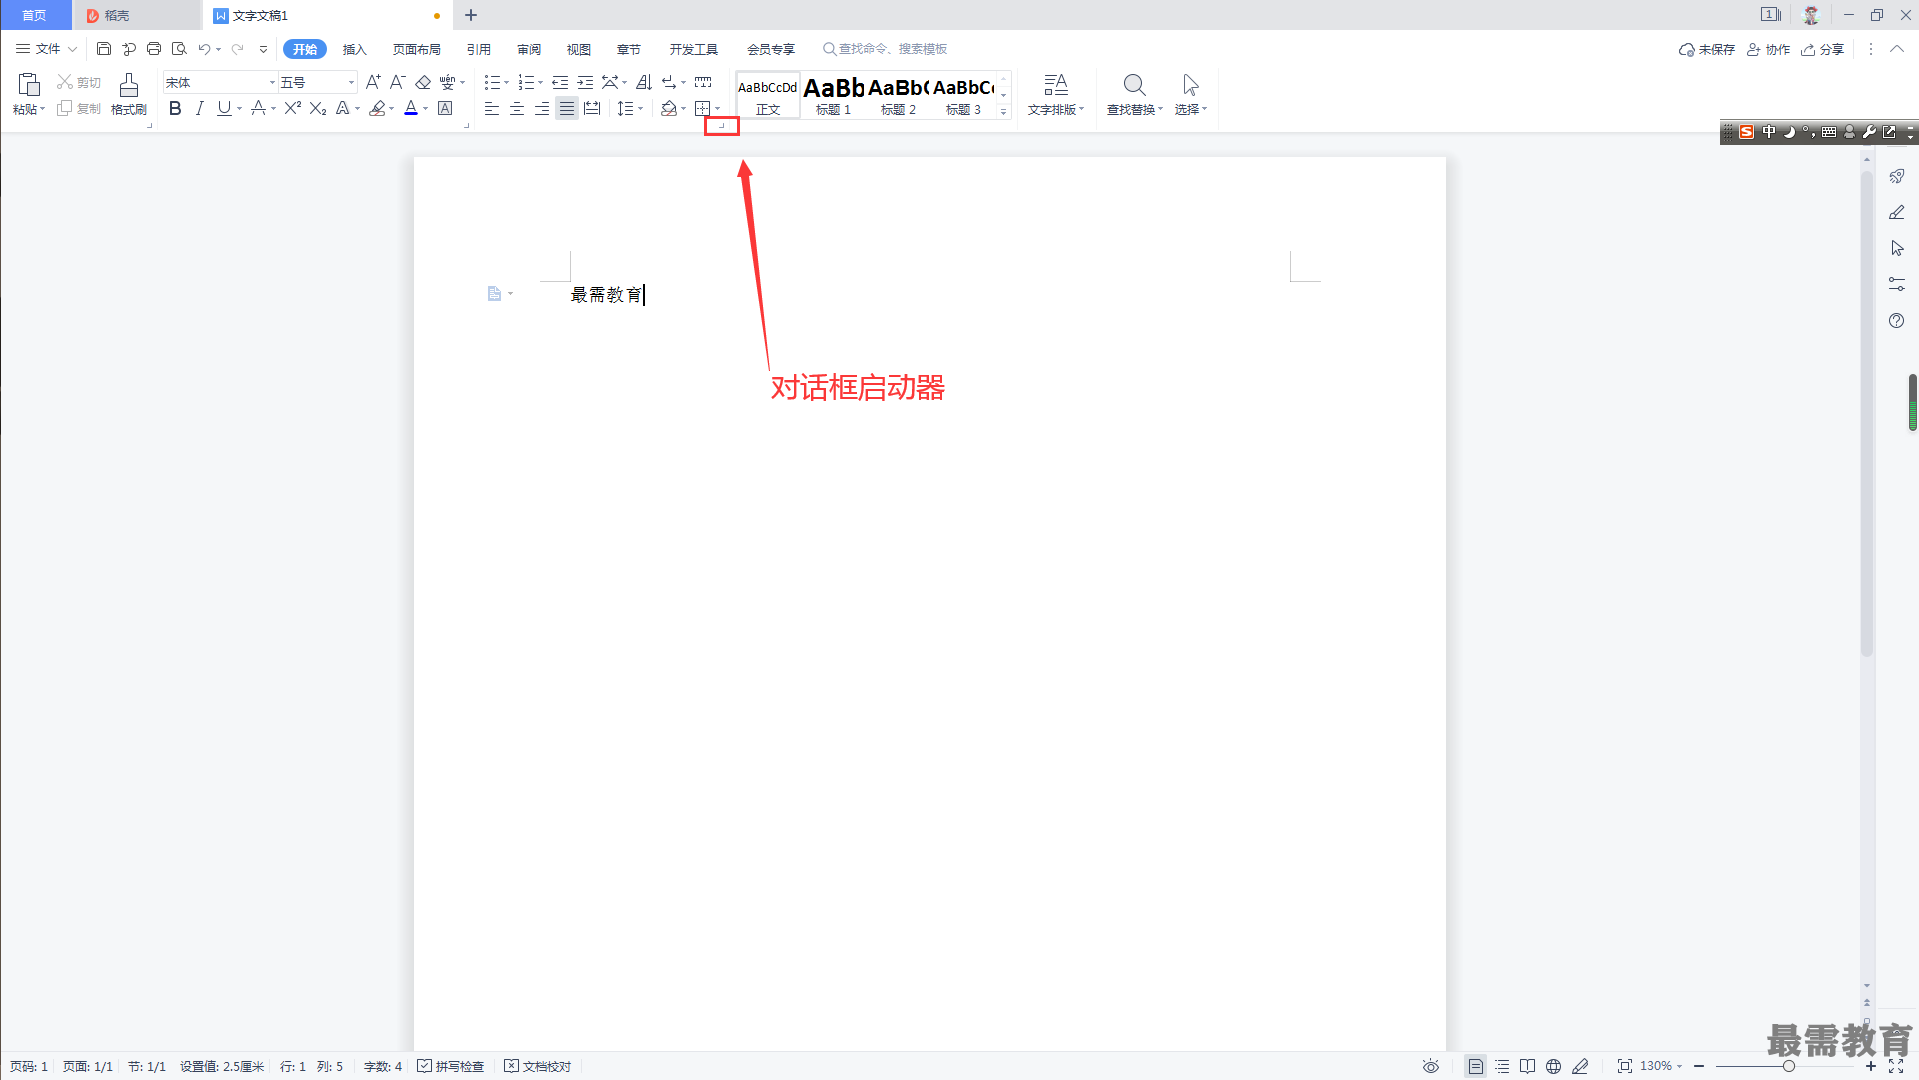This screenshot has width=1919, height=1080.
Task: Switch to the 开发工具 ribbon tab
Action: (694, 49)
